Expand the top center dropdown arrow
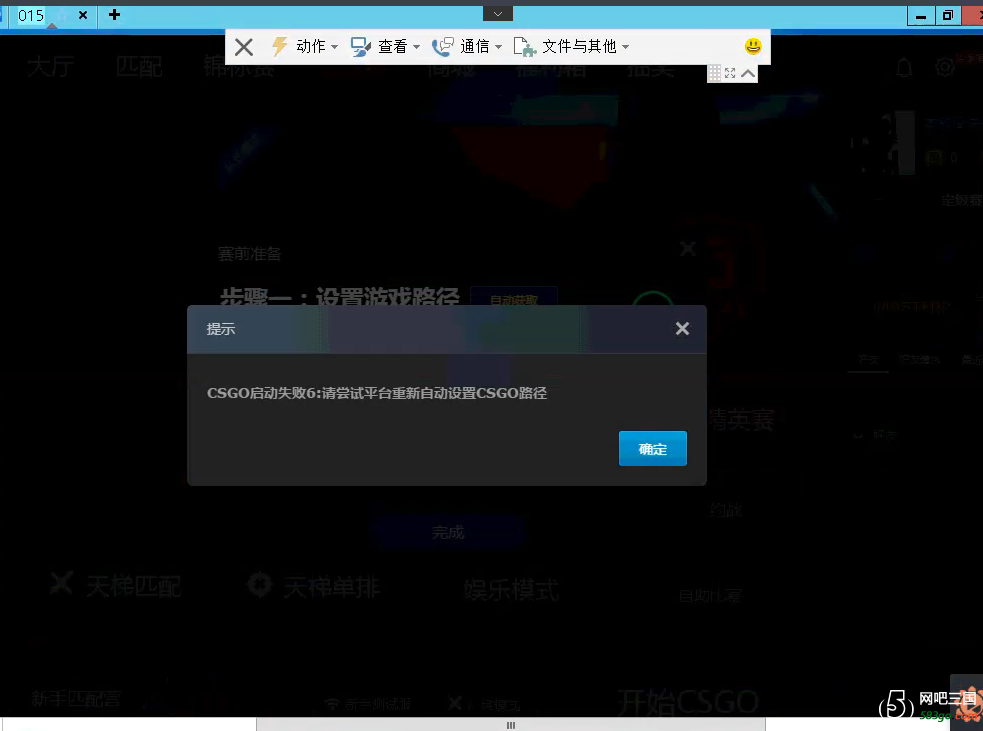This screenshot has width=983, height=731. [x=498, y=13]
